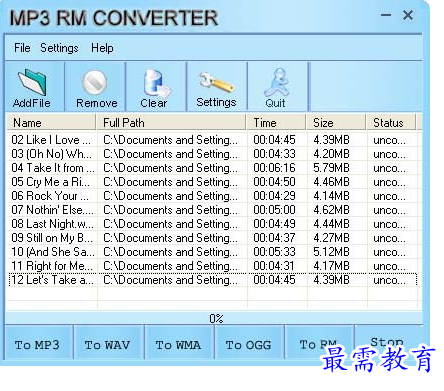Select row "02 Like I Love ..."

tap(213, 140)
